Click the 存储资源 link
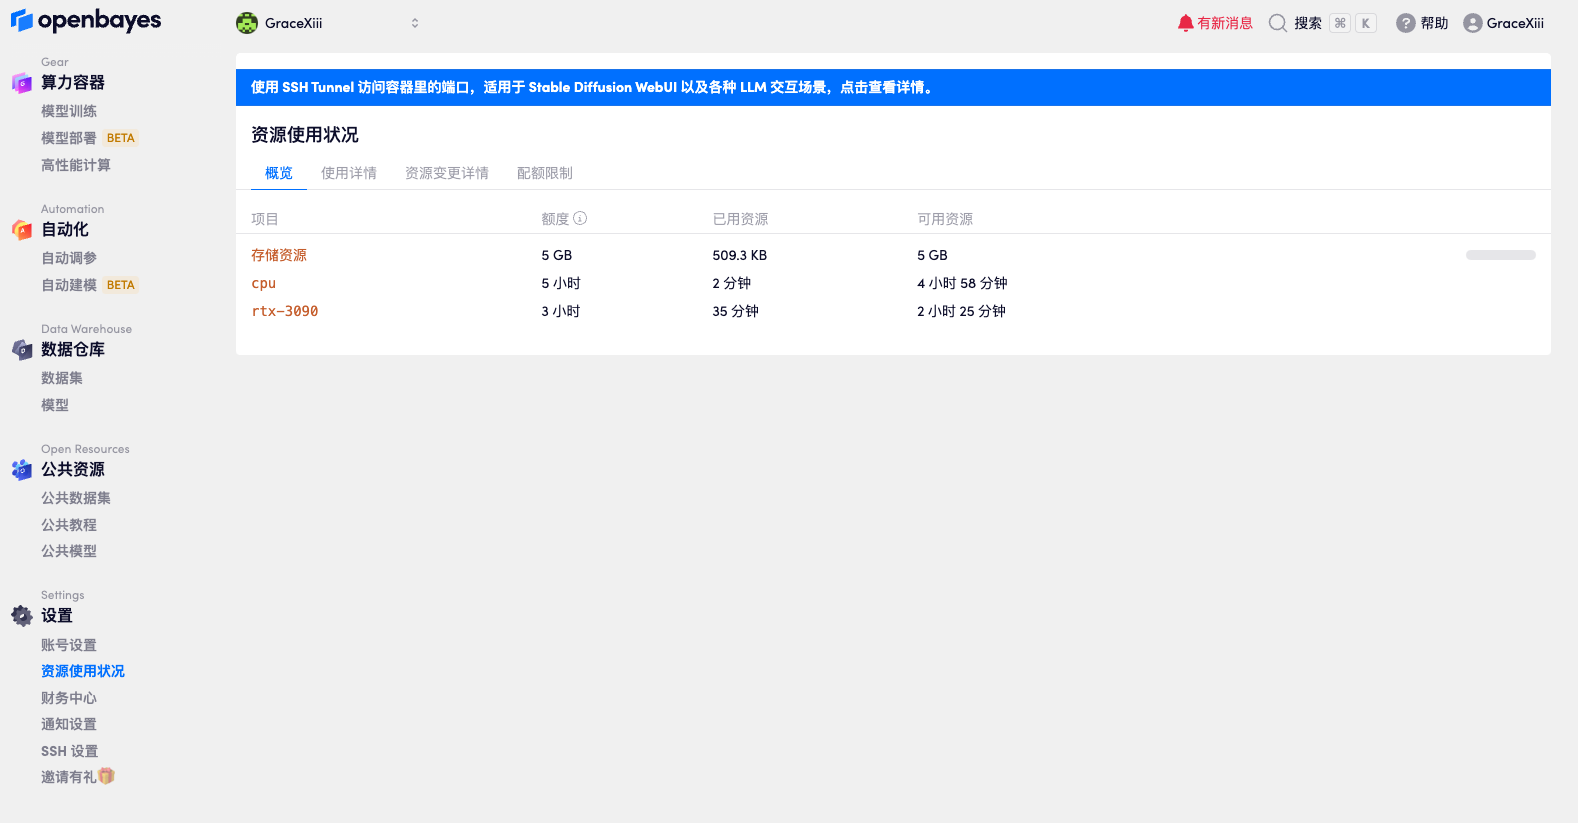This screenshot has height=823, width=1578. pyautogui.click(x=279, y=255)
